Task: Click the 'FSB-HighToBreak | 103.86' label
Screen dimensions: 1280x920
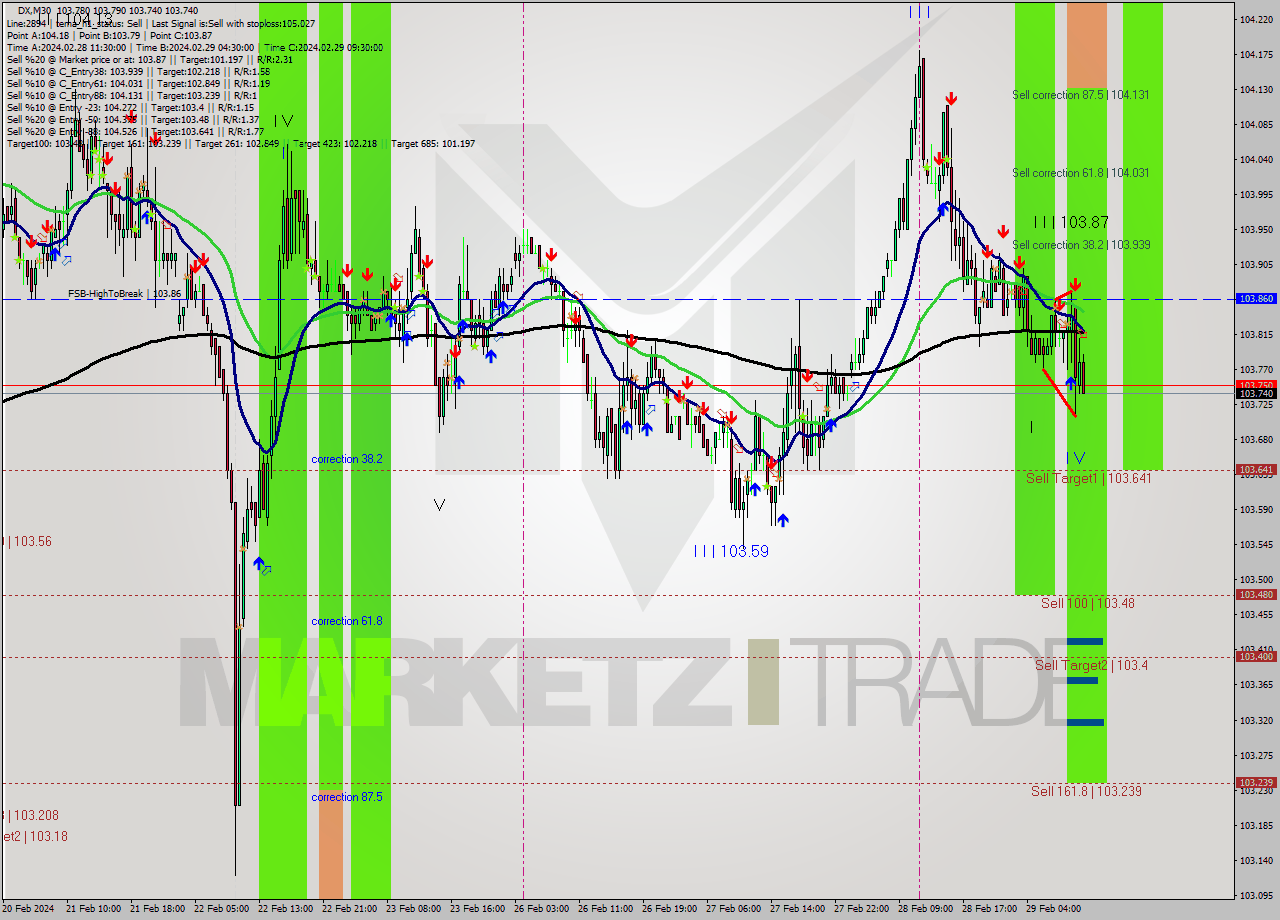Action: click(x=124, y=294)
